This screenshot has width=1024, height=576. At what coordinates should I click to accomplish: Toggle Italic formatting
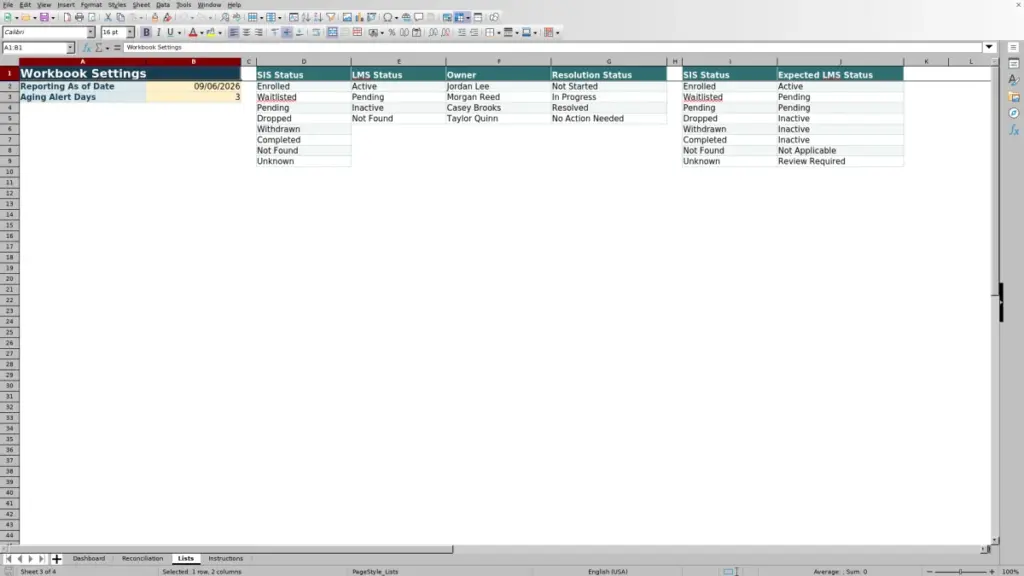tap(158, 32)
